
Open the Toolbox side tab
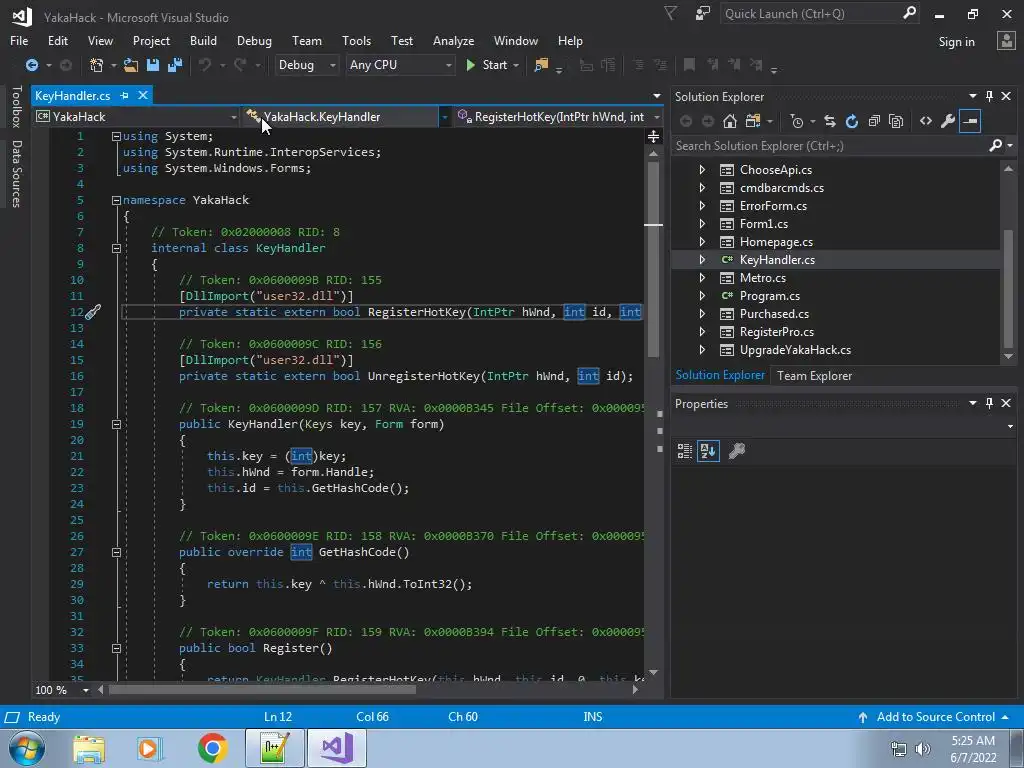pos(16,106)
